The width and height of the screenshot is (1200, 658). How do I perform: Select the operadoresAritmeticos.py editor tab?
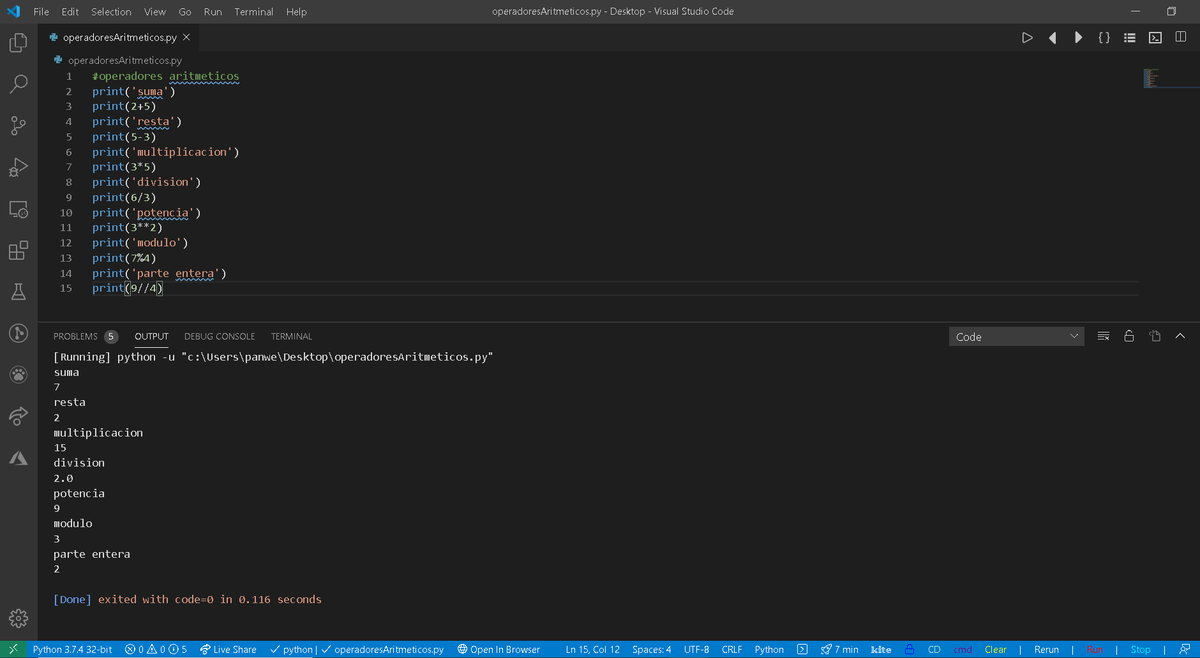click(120, 37)
